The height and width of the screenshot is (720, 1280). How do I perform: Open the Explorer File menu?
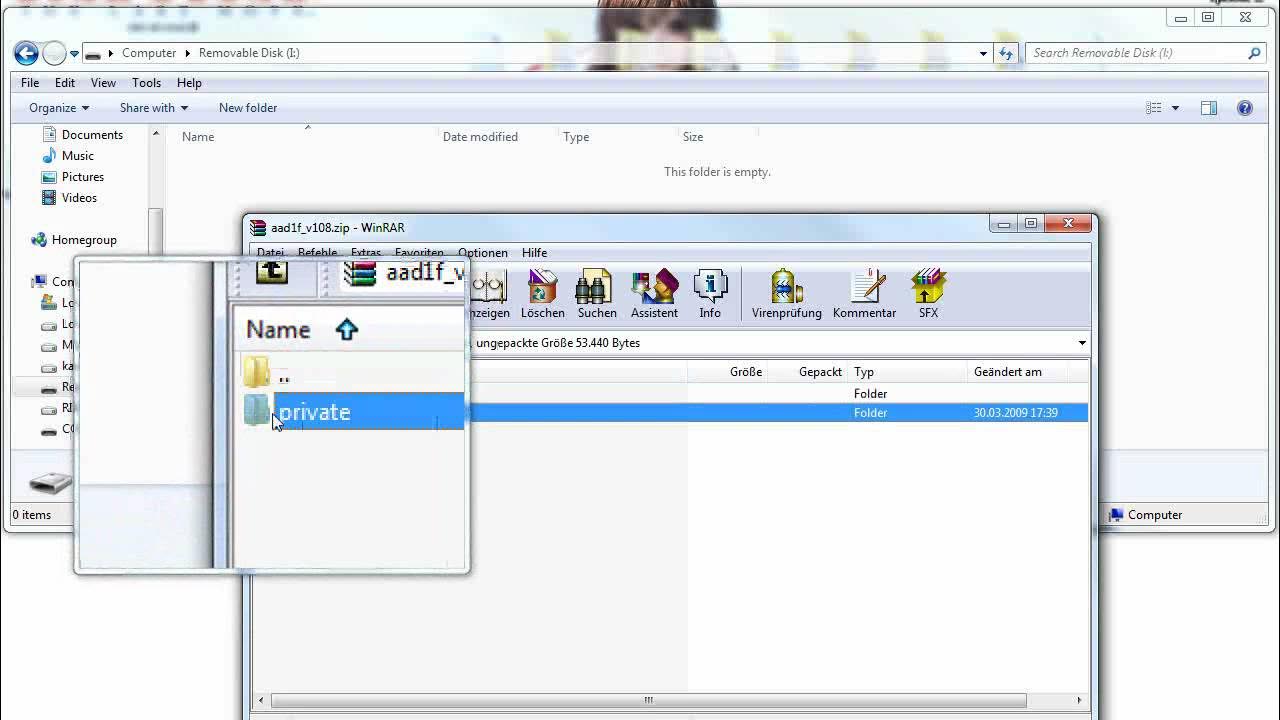coord(30,83)
